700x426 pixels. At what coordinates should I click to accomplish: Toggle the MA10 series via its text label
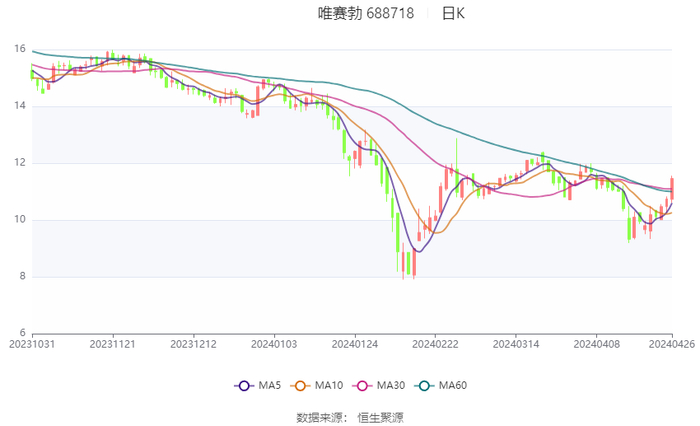click(x=329, y=386)
